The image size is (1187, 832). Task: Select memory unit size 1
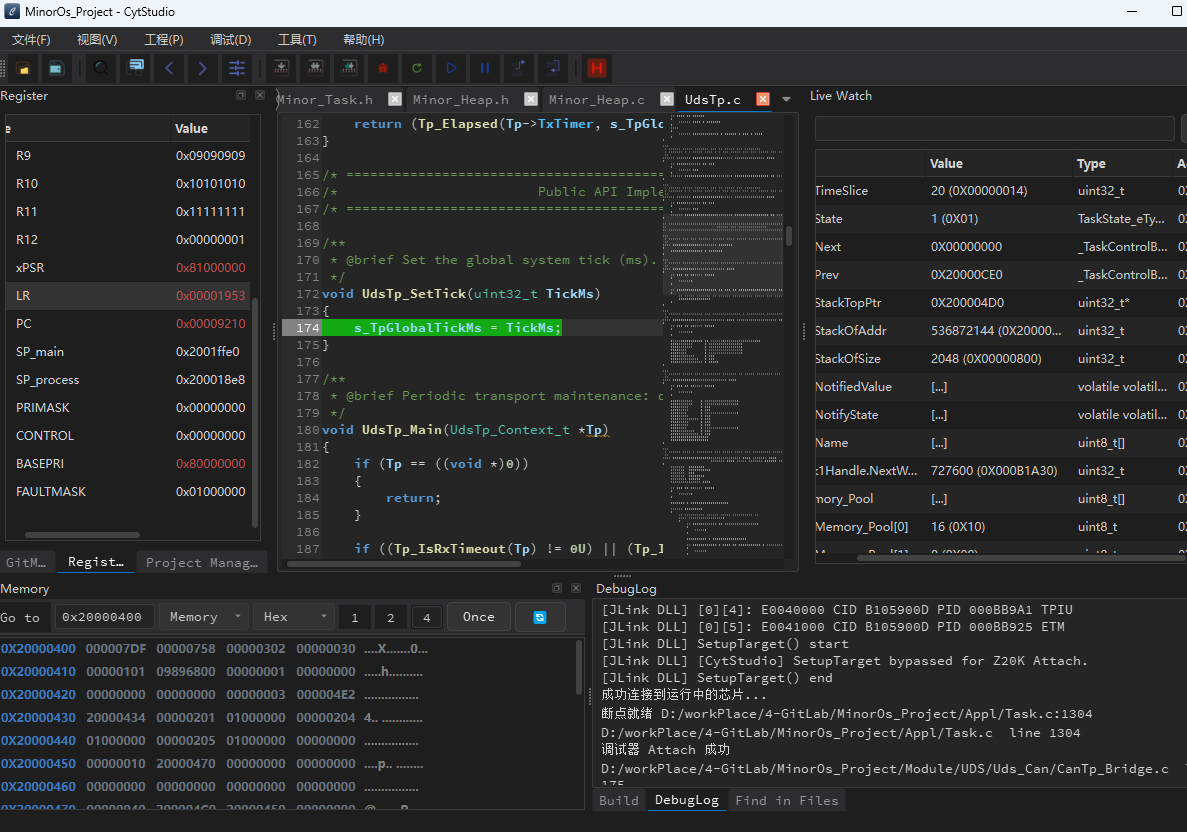pyautogui.click(x=354, y=618)
